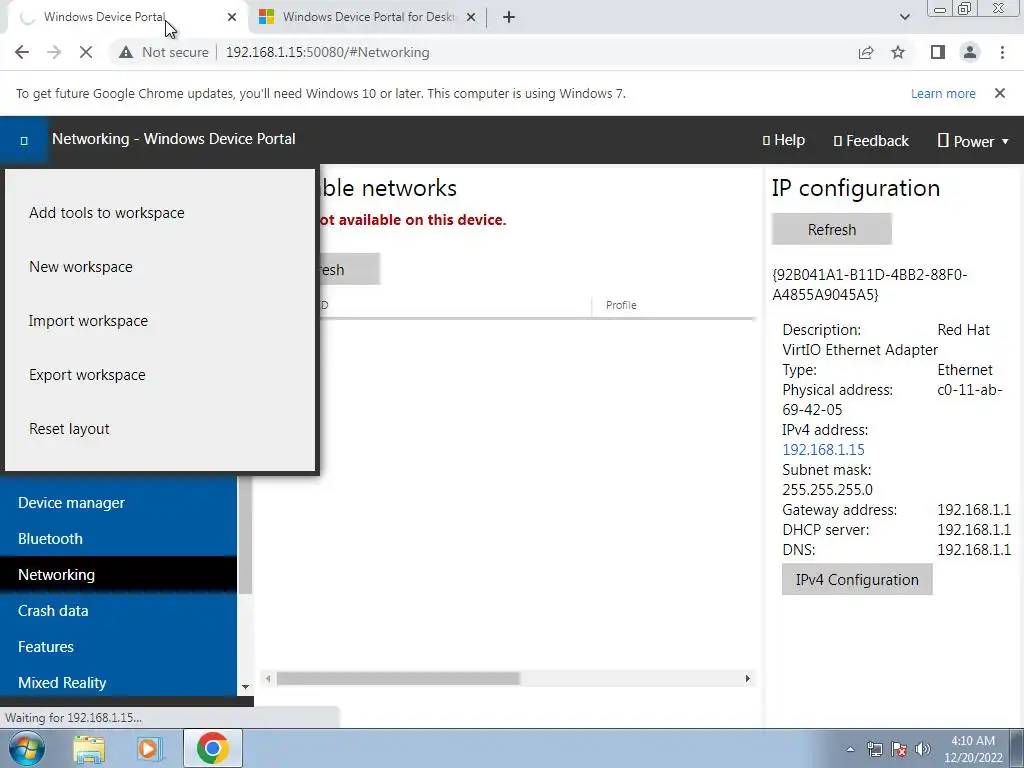Click Reset layout in the menu

point(69,429)
